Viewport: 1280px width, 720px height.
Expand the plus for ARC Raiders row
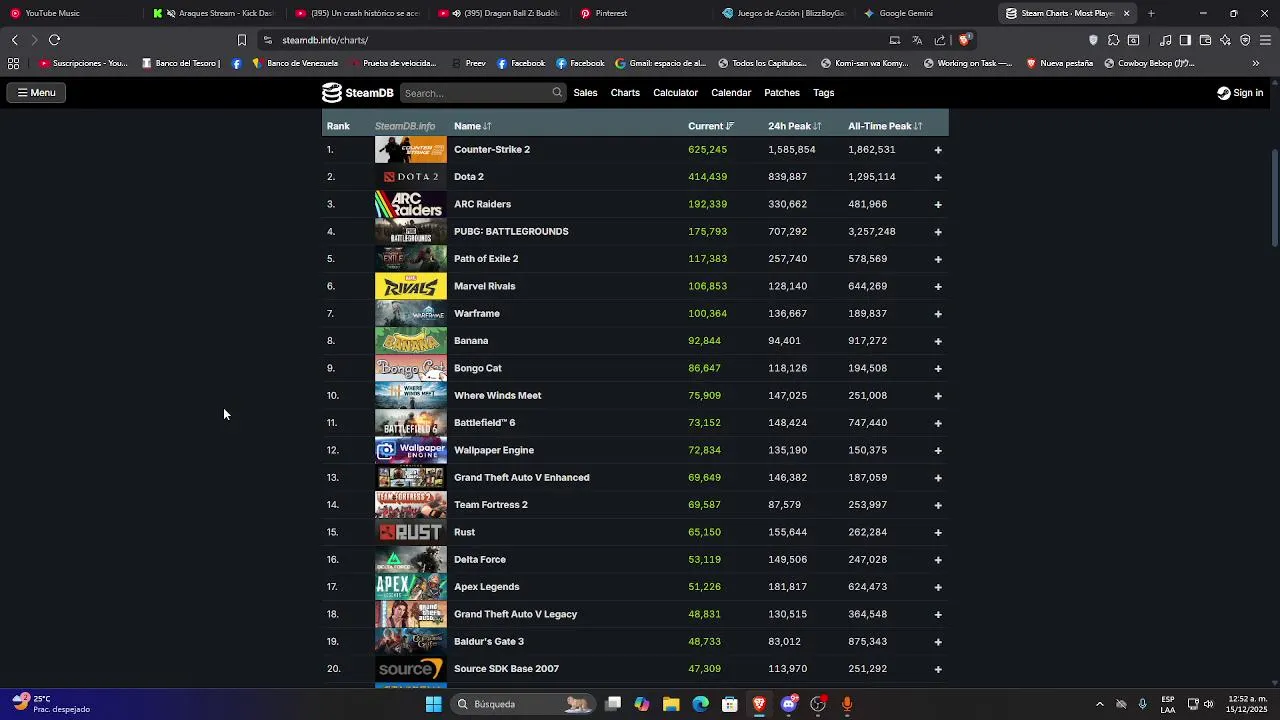pos(938,204)
